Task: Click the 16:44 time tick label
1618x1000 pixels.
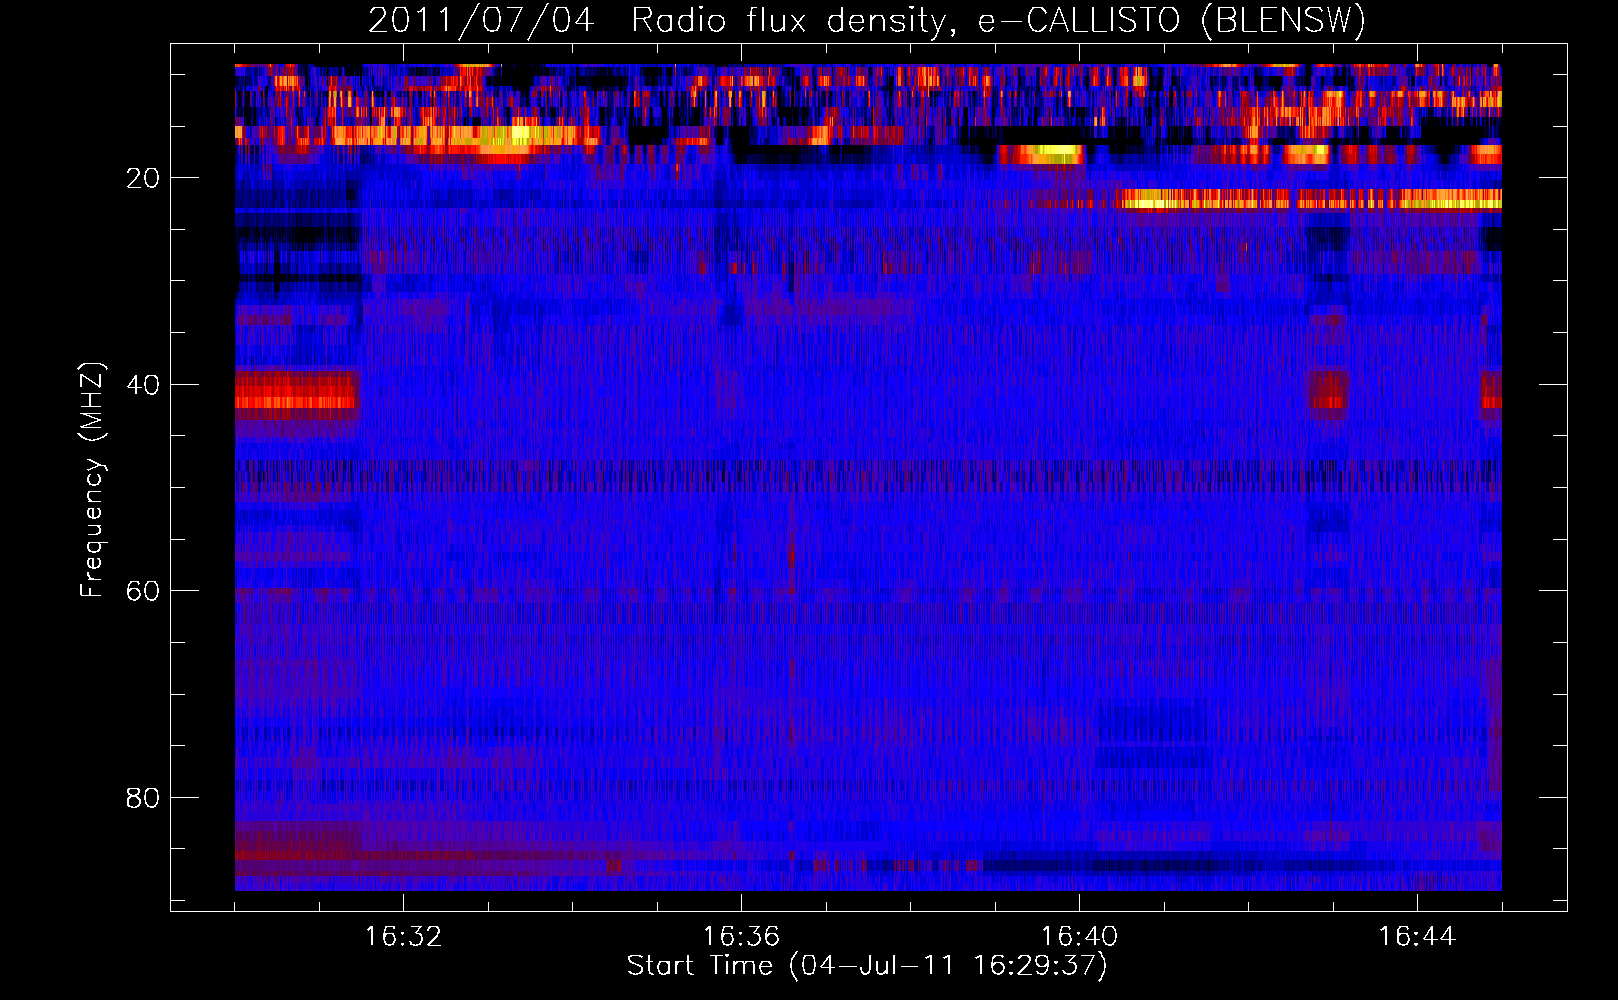Action: click(1417, 937)
